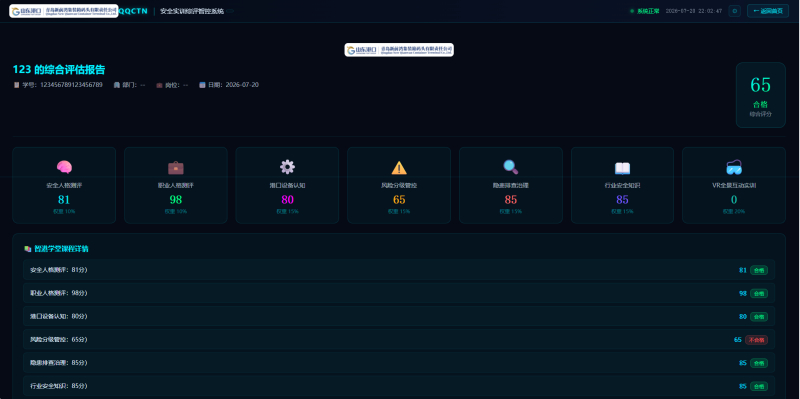
Task: Click the brain icon on 安全人格测评 card
Action: (64, 167)
